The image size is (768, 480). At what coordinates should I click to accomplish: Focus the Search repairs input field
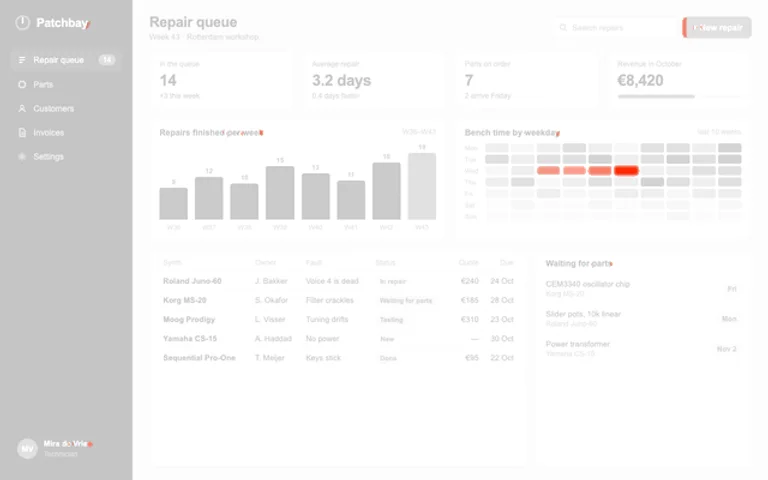(x=616, y=27)
